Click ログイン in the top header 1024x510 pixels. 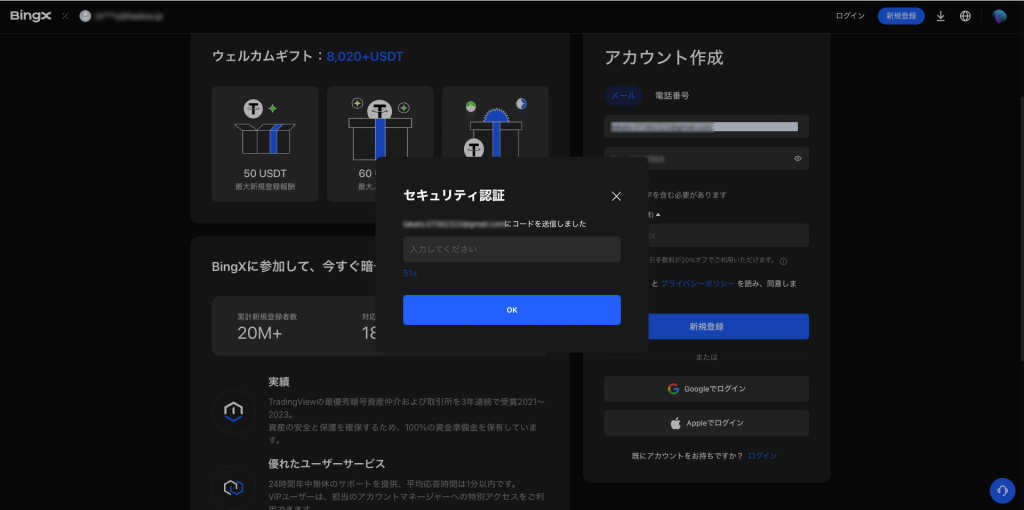tap(850, 16)
